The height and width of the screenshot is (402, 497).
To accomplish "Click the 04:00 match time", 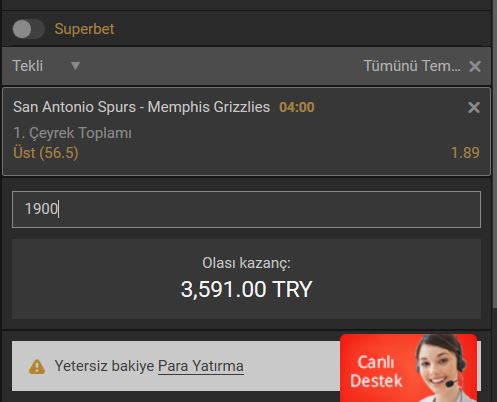I will 297,107.
